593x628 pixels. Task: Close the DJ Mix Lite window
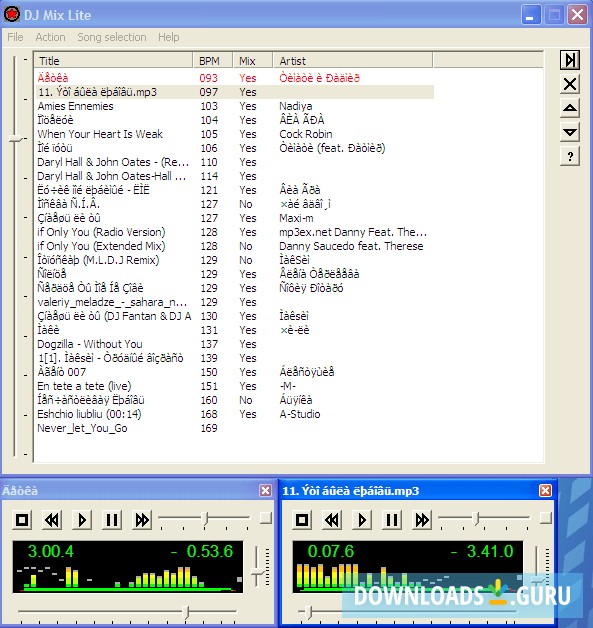(577, 15)
